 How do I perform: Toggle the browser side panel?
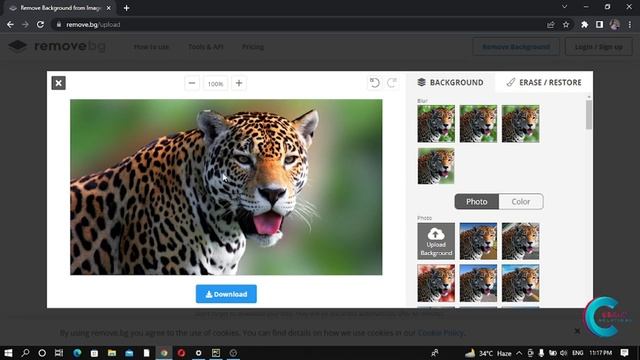tap(599, 24)
